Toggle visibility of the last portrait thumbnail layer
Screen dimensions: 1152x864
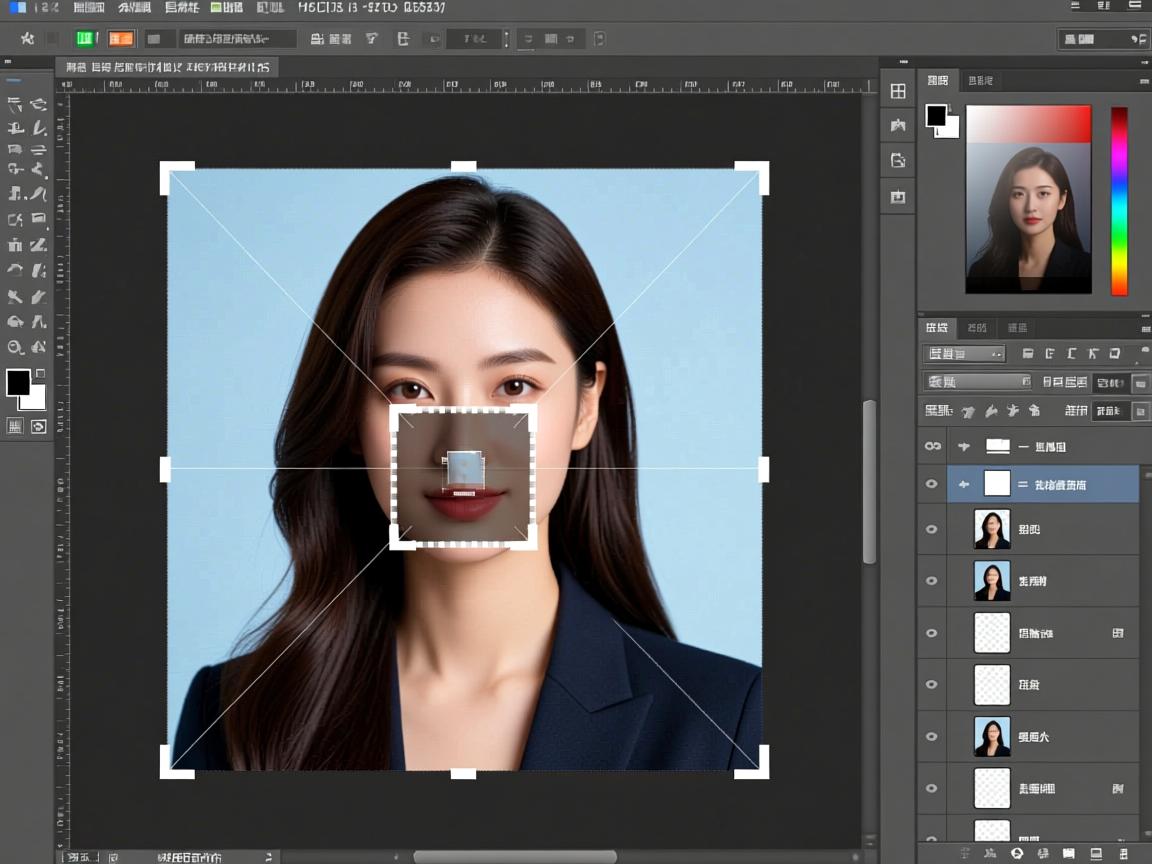tap(932, 736)
